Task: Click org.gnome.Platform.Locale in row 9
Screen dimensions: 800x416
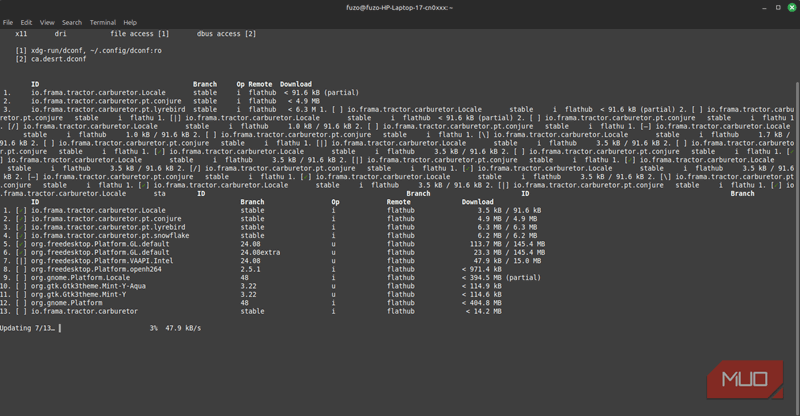Action: tap(81, 278)
